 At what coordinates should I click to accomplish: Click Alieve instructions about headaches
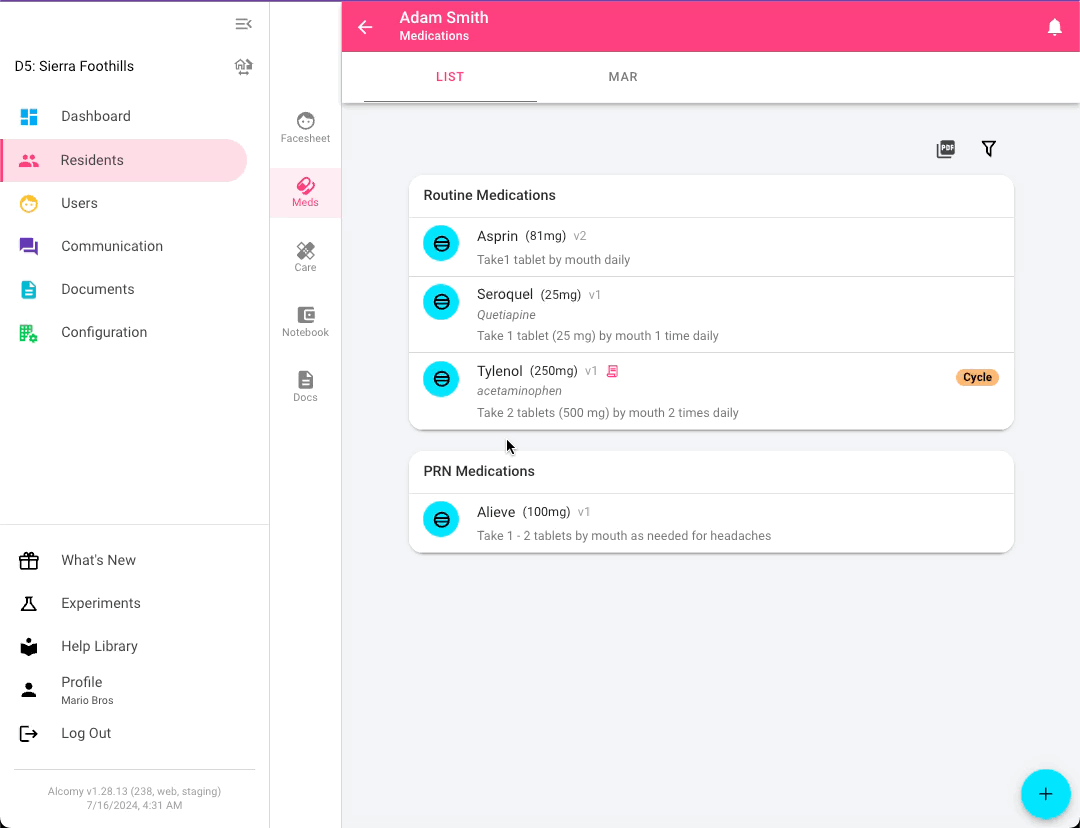[x=624, y=536]
